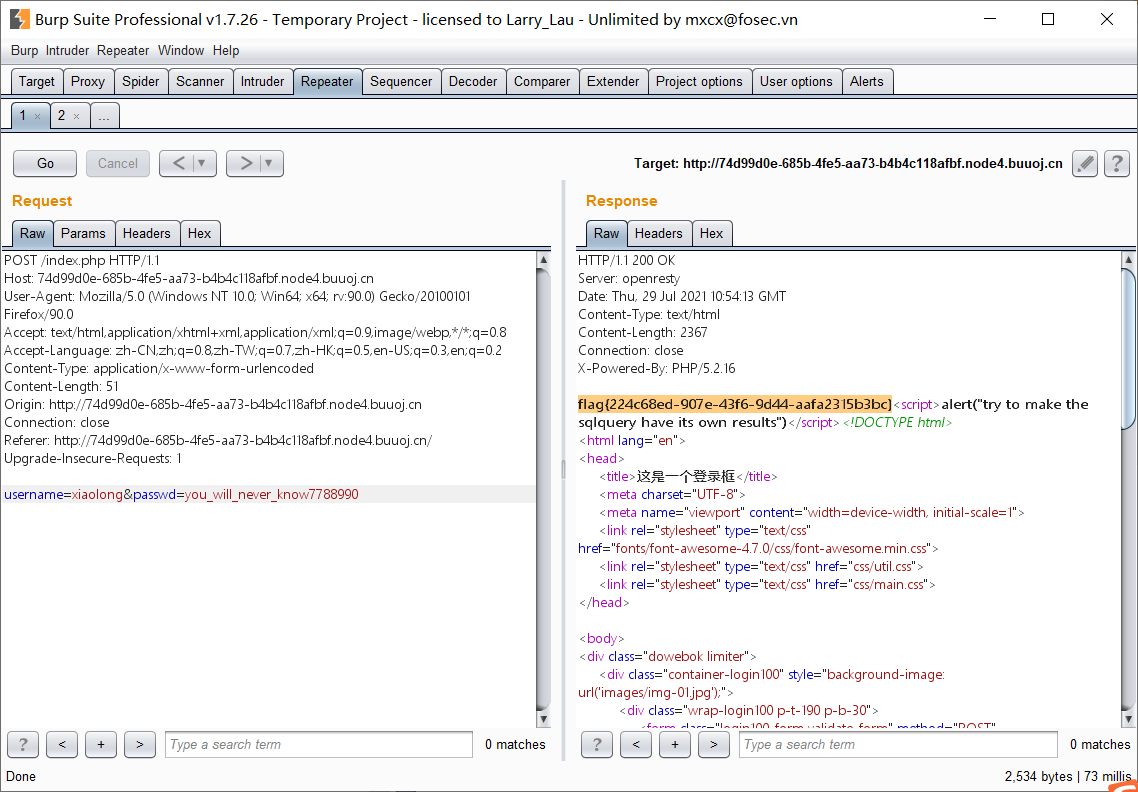Open the Project options tab
1138x792 pixels.
pos(700,81)
